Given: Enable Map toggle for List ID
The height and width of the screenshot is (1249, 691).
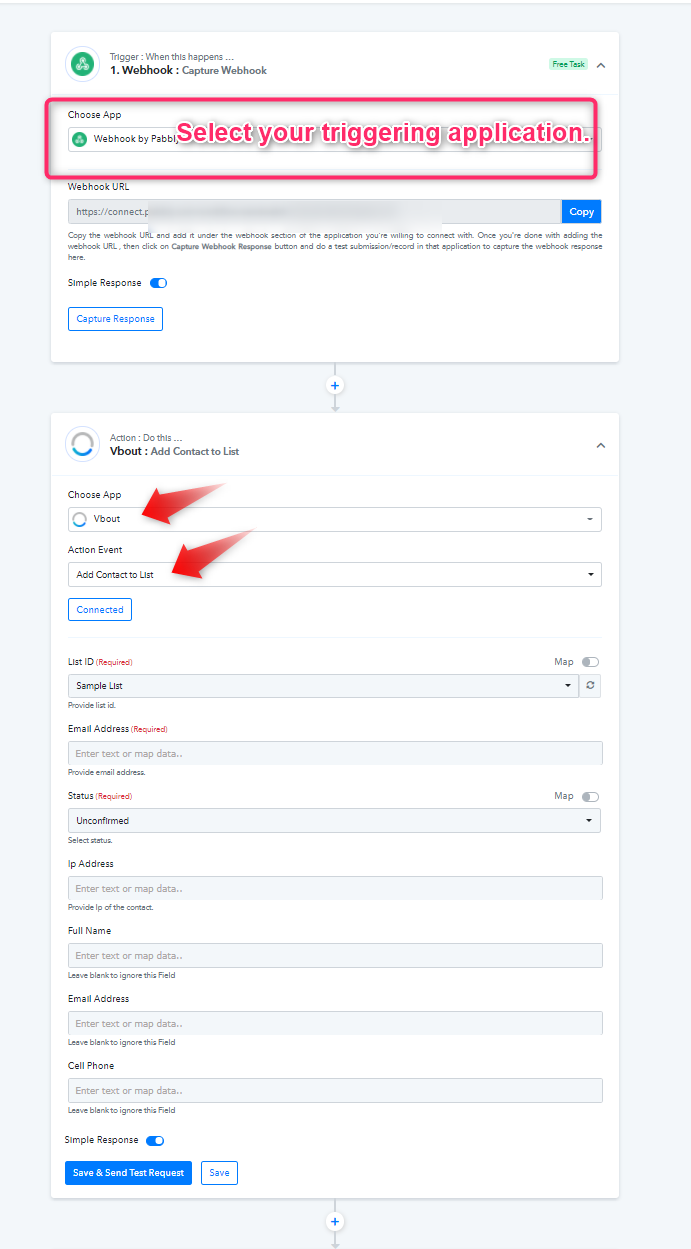Looking at the screenshot, I should pyautogui.click(x=590, y=662).
